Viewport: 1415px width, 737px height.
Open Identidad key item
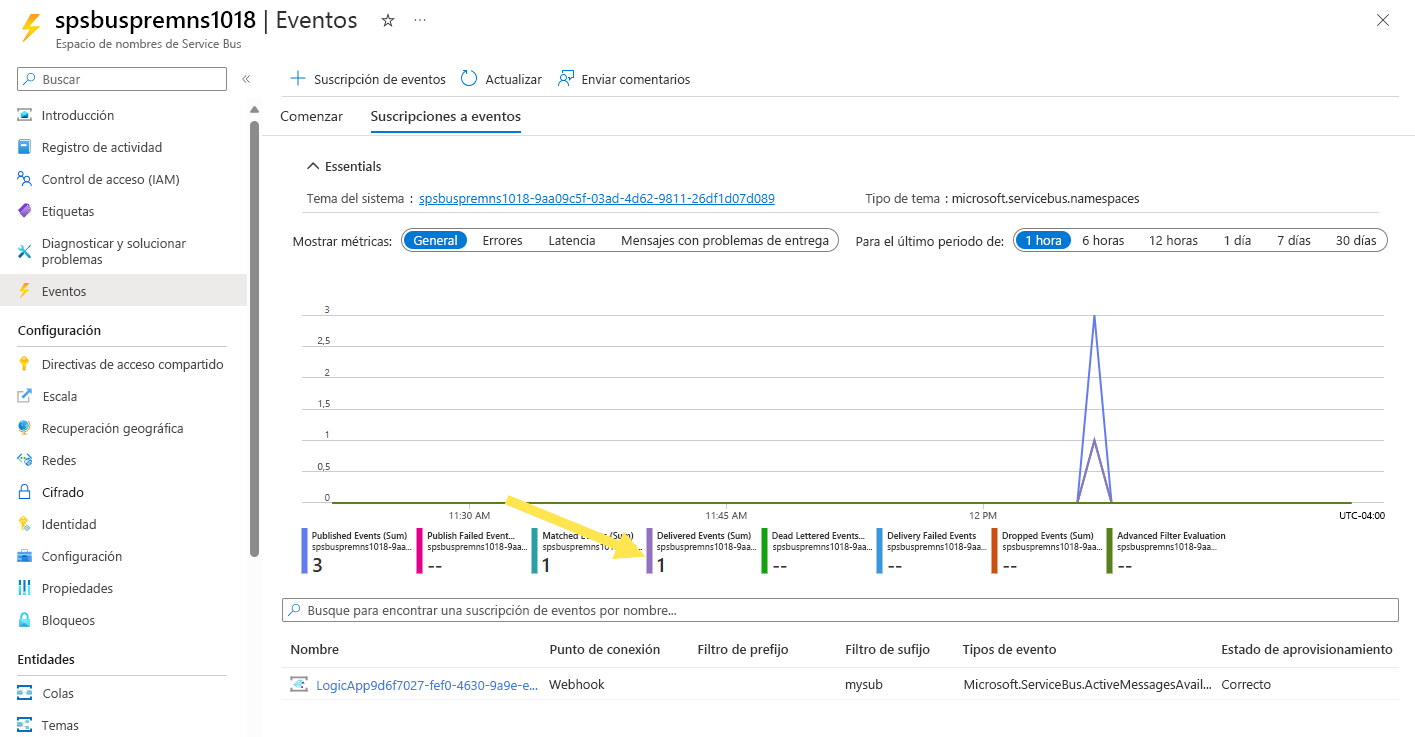[69, 524]
